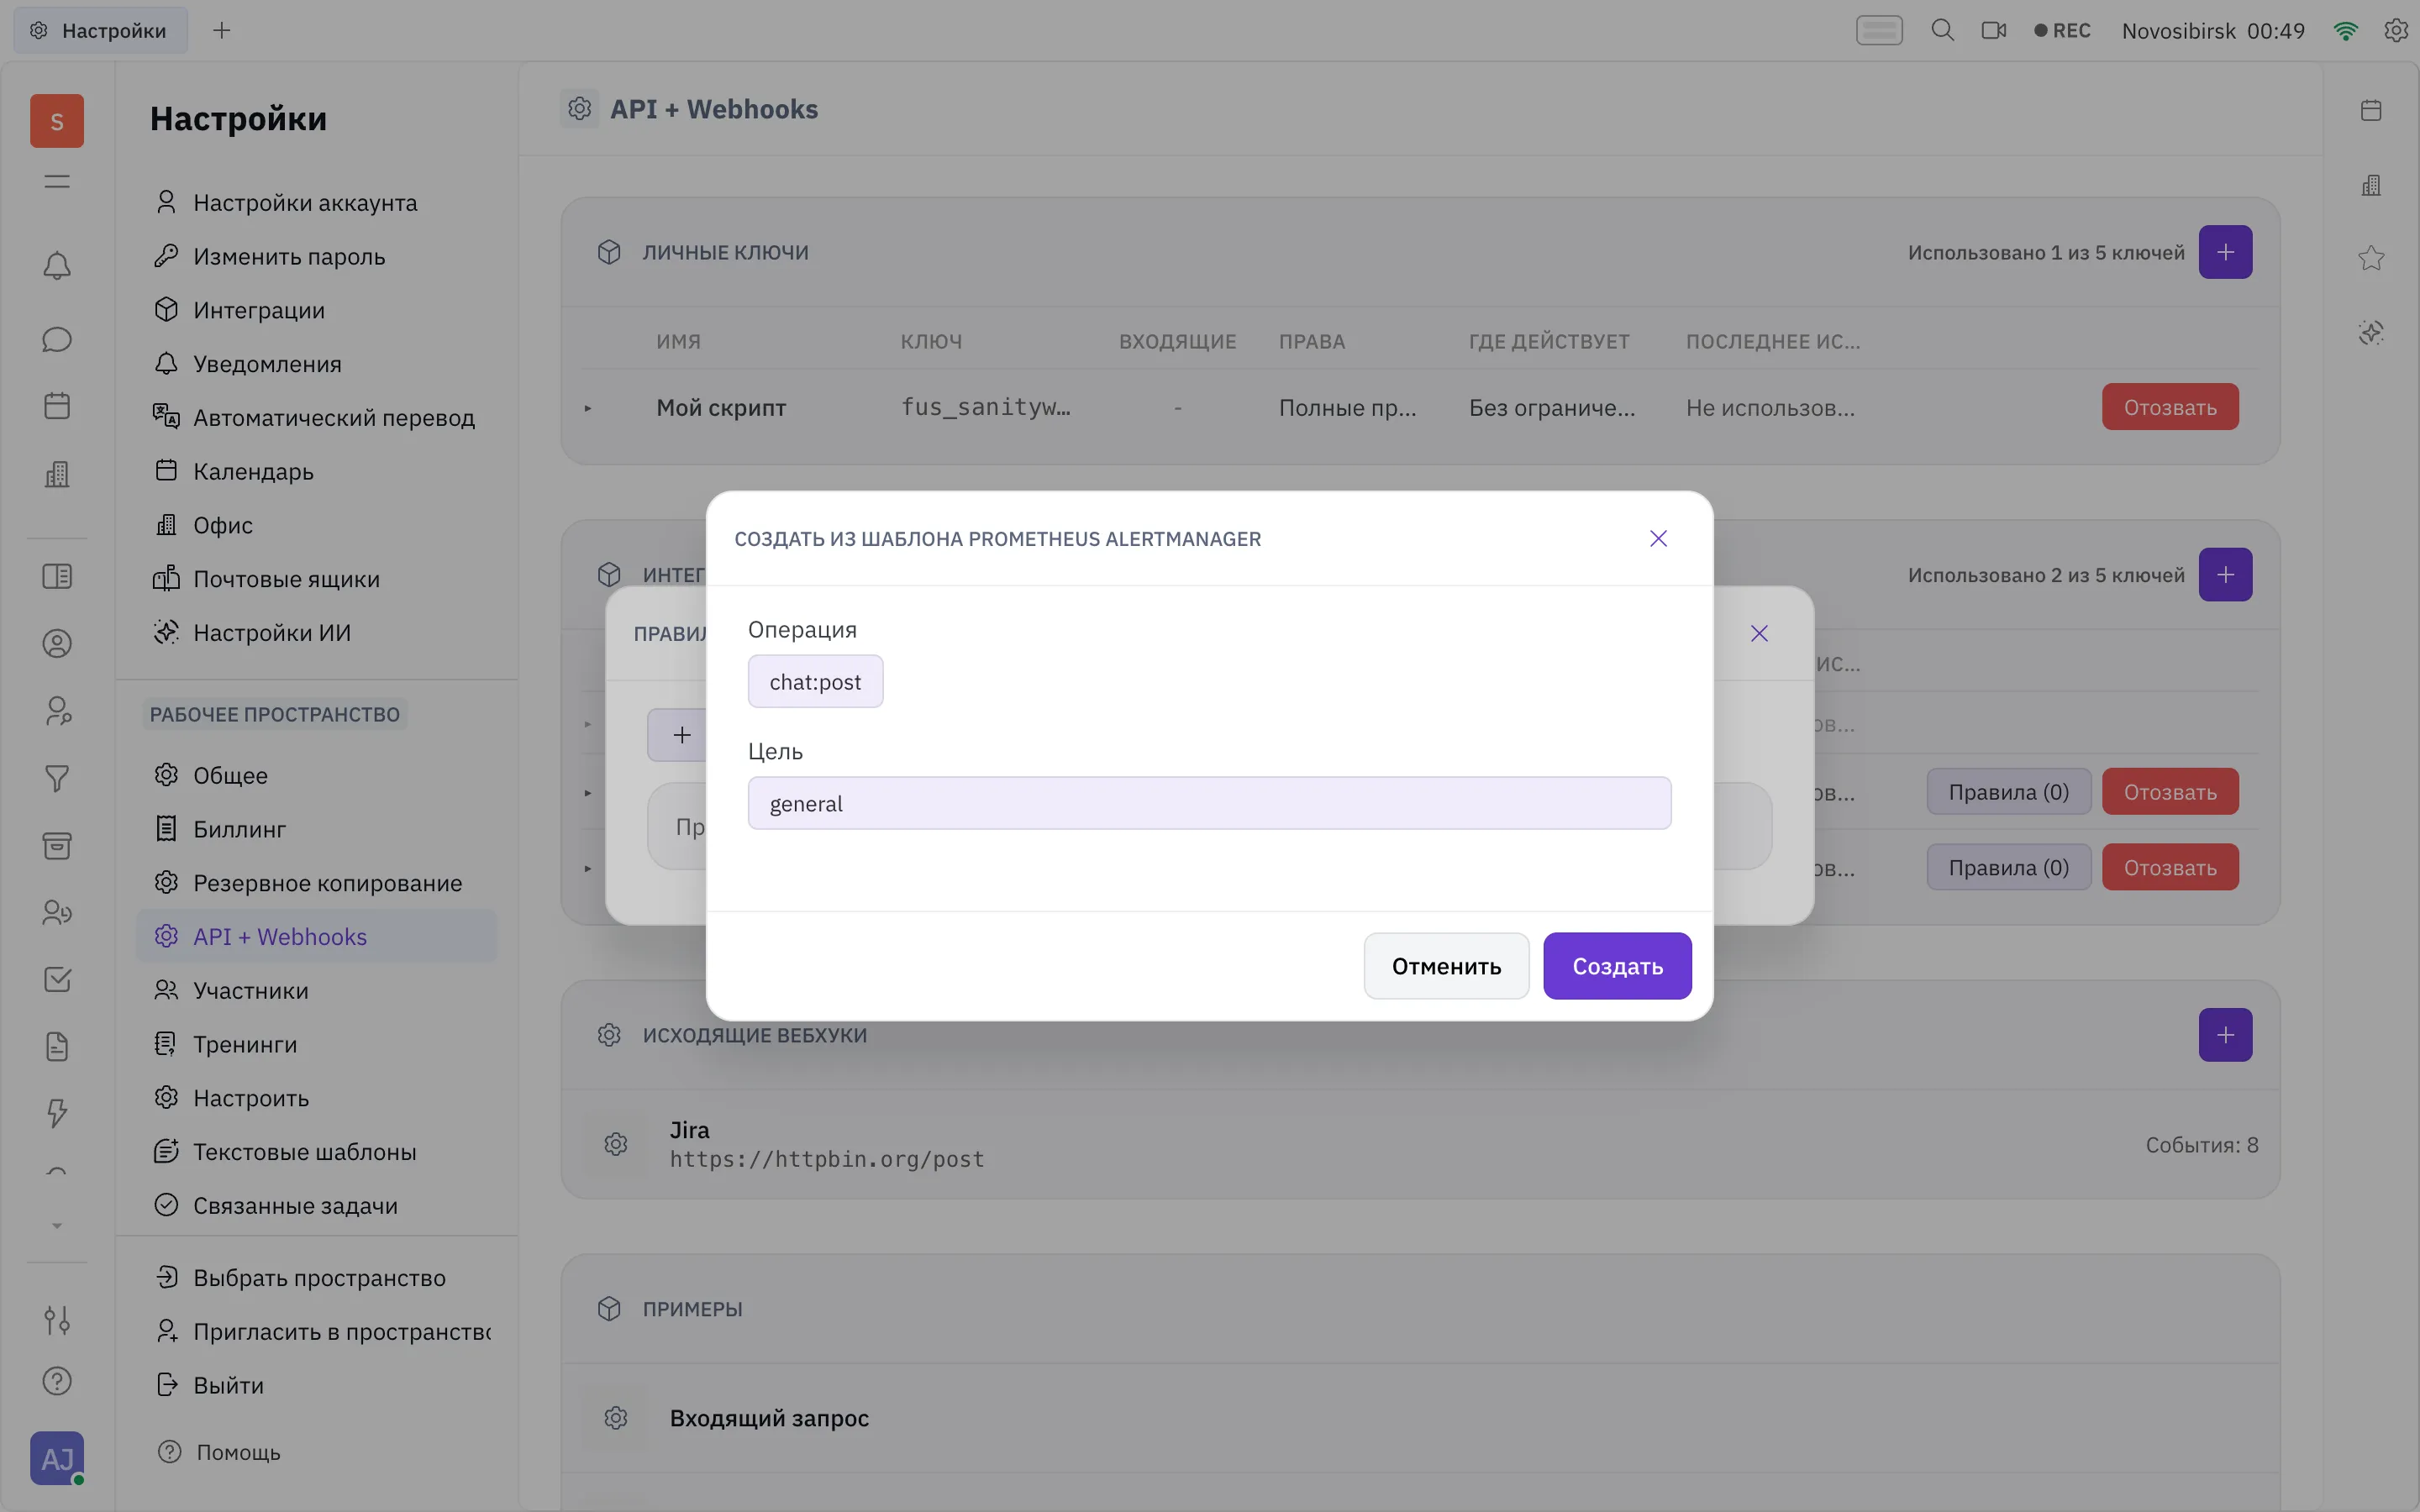The image size is (2420, 1512).
Task: Add an outgoing webhook with plus button
Action: click(x=2225, y=1035)
